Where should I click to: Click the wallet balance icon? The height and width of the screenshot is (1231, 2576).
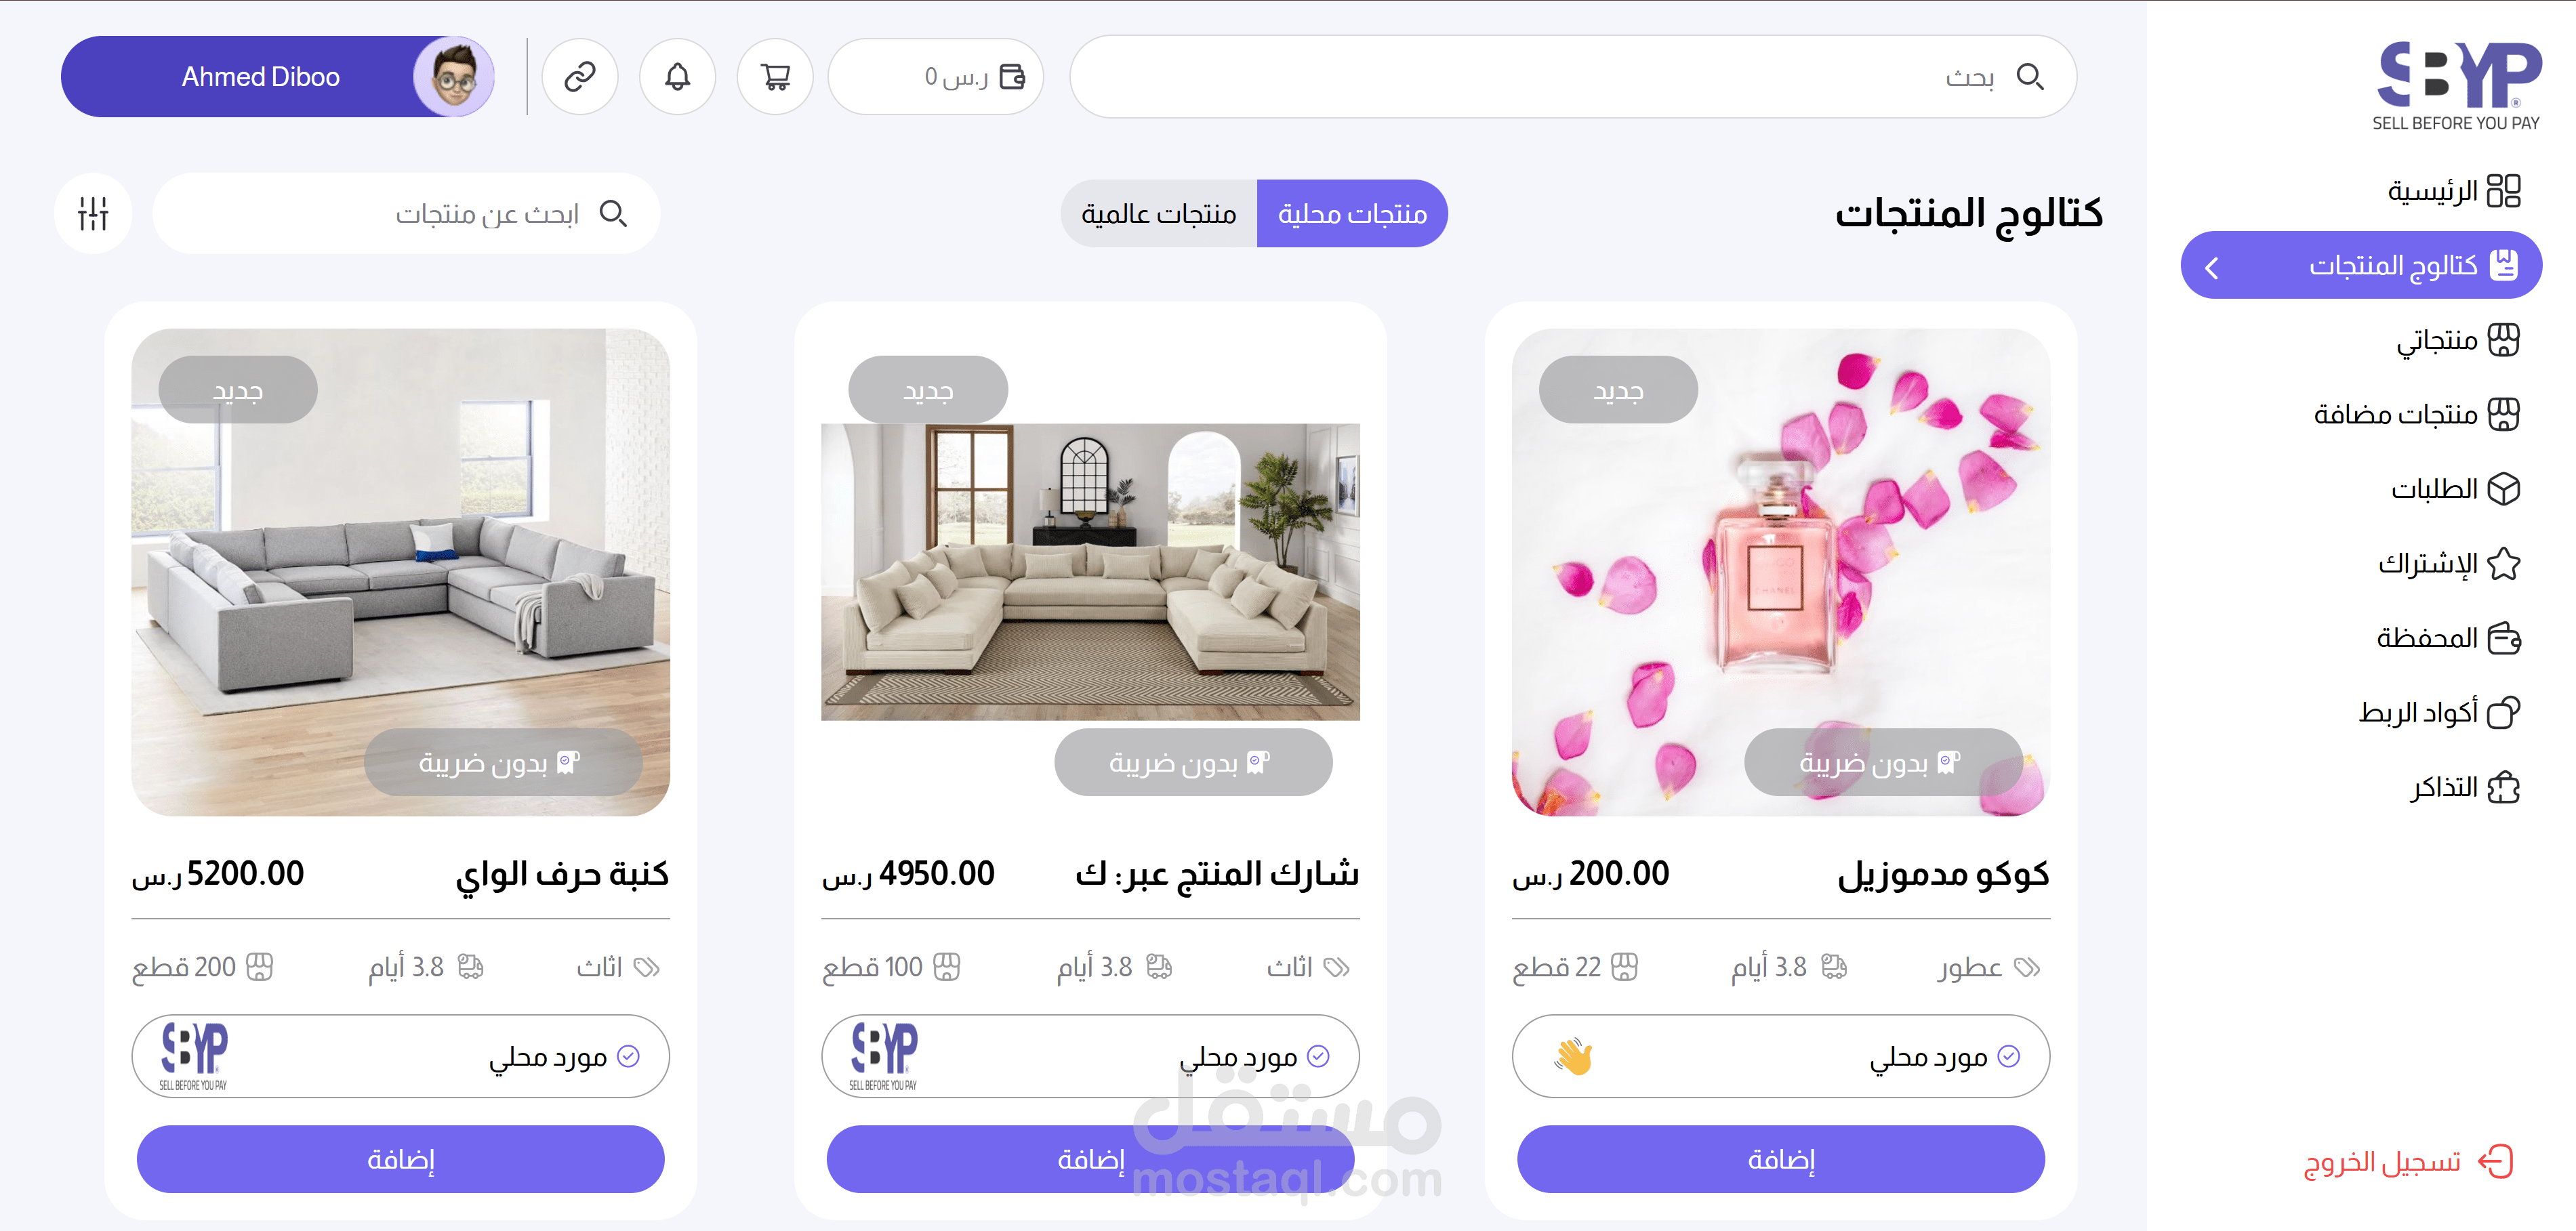(x=1012, y=77)
